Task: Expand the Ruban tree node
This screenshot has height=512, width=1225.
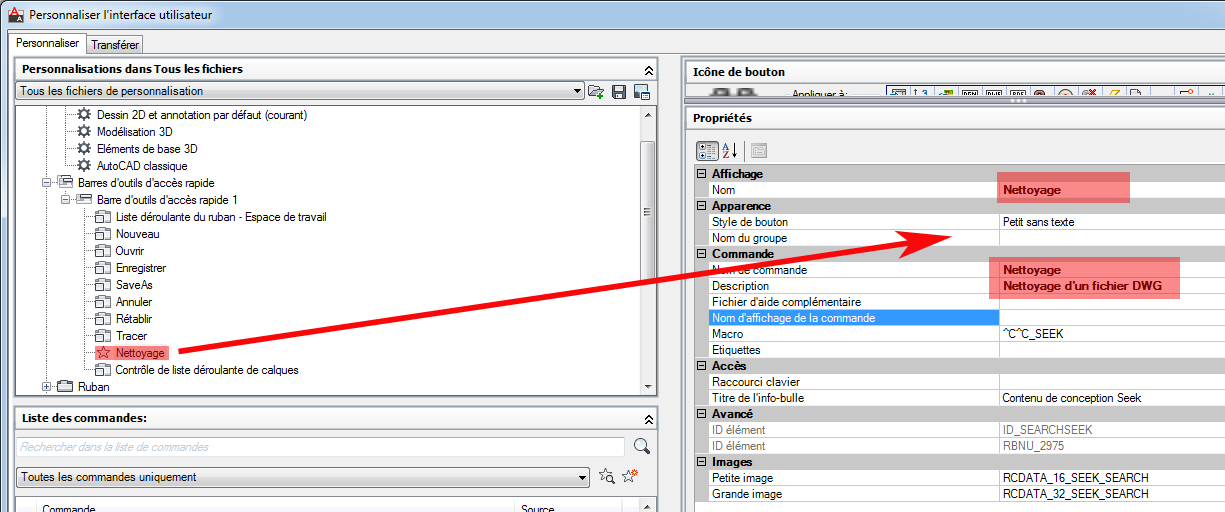Action: [47, 387]
